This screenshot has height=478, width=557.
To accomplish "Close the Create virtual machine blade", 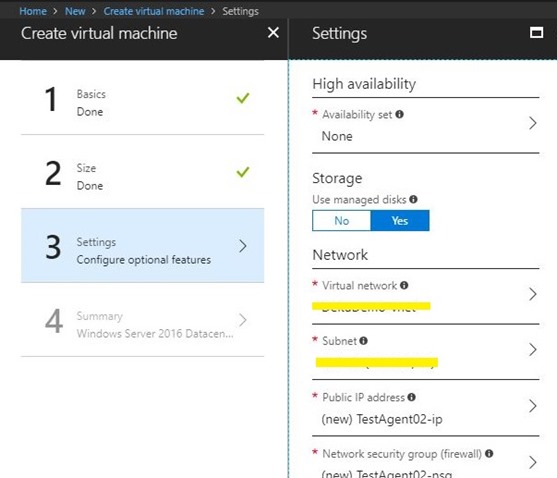I will pos(273,33).
